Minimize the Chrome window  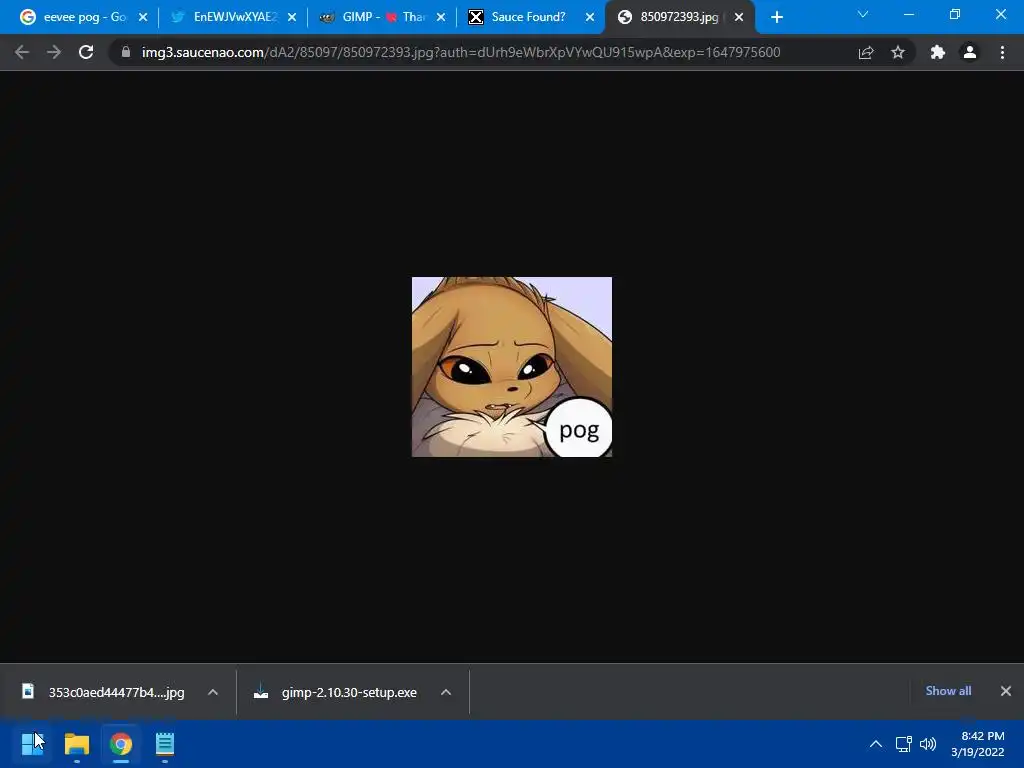(x=908, y=14)
